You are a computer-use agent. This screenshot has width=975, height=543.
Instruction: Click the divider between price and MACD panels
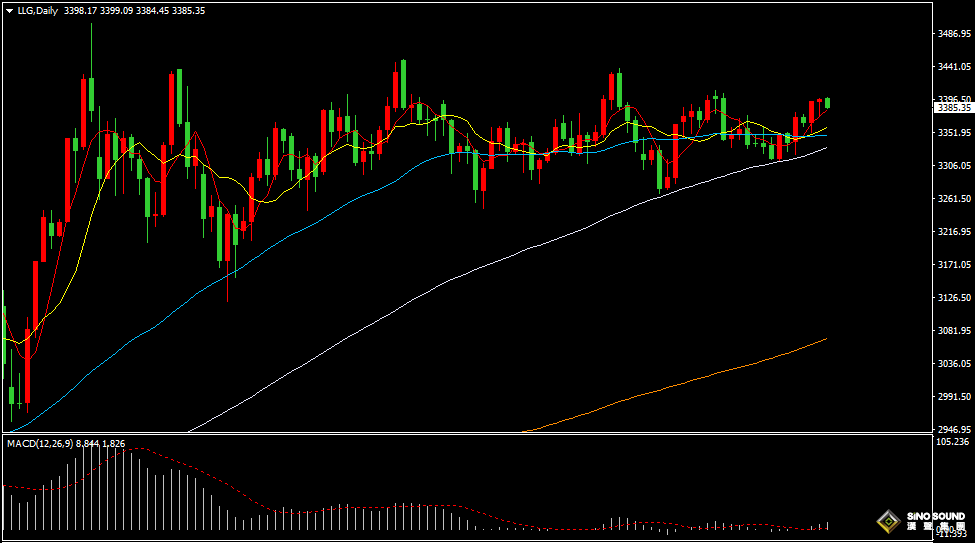(x=468, y=434)
